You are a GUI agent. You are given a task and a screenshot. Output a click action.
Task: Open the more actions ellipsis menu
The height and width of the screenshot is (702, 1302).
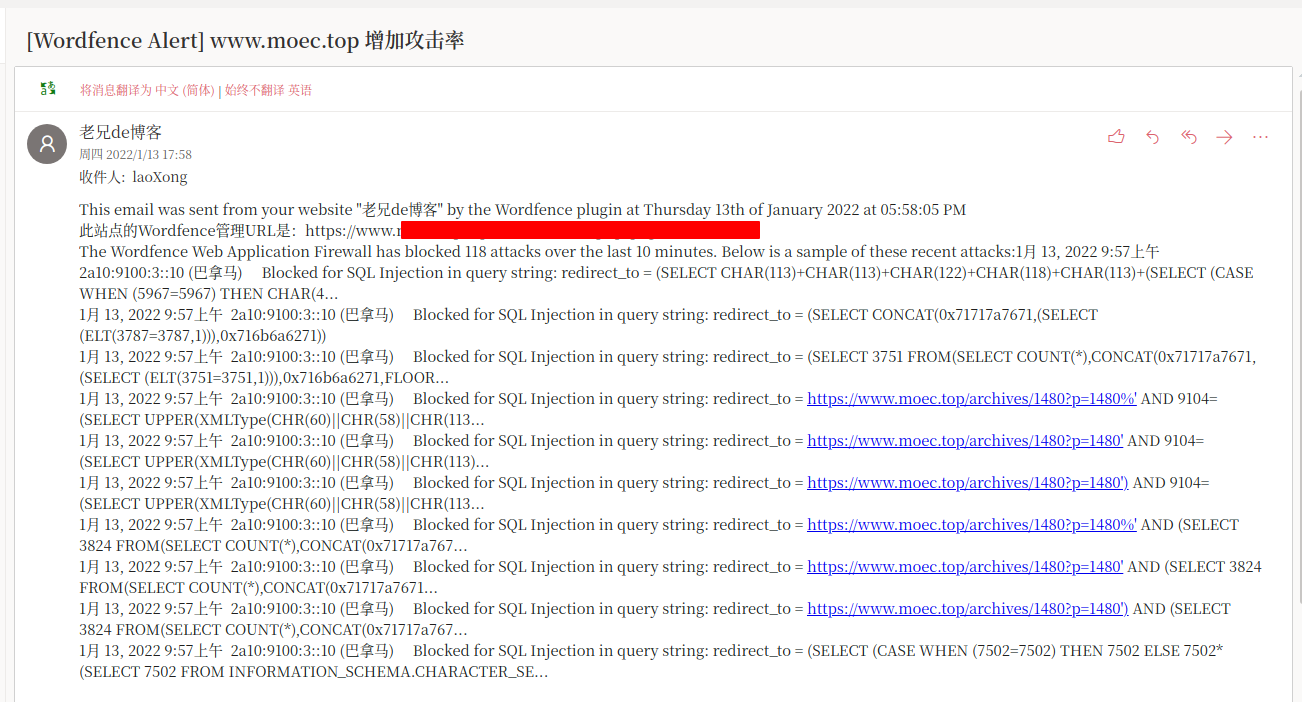(x=1260, y=137)
